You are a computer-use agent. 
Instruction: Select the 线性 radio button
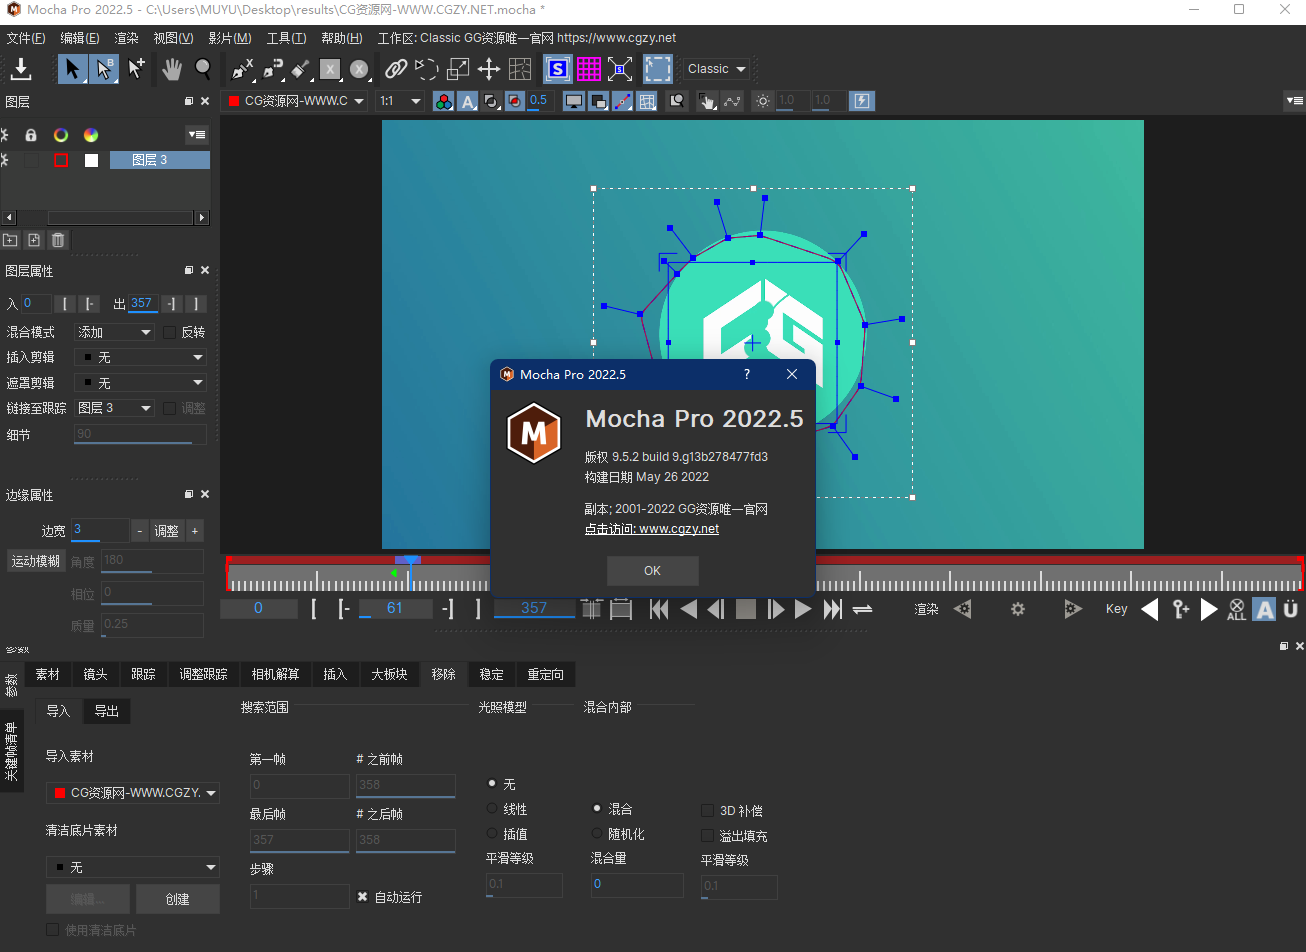[x=492, y=809]
